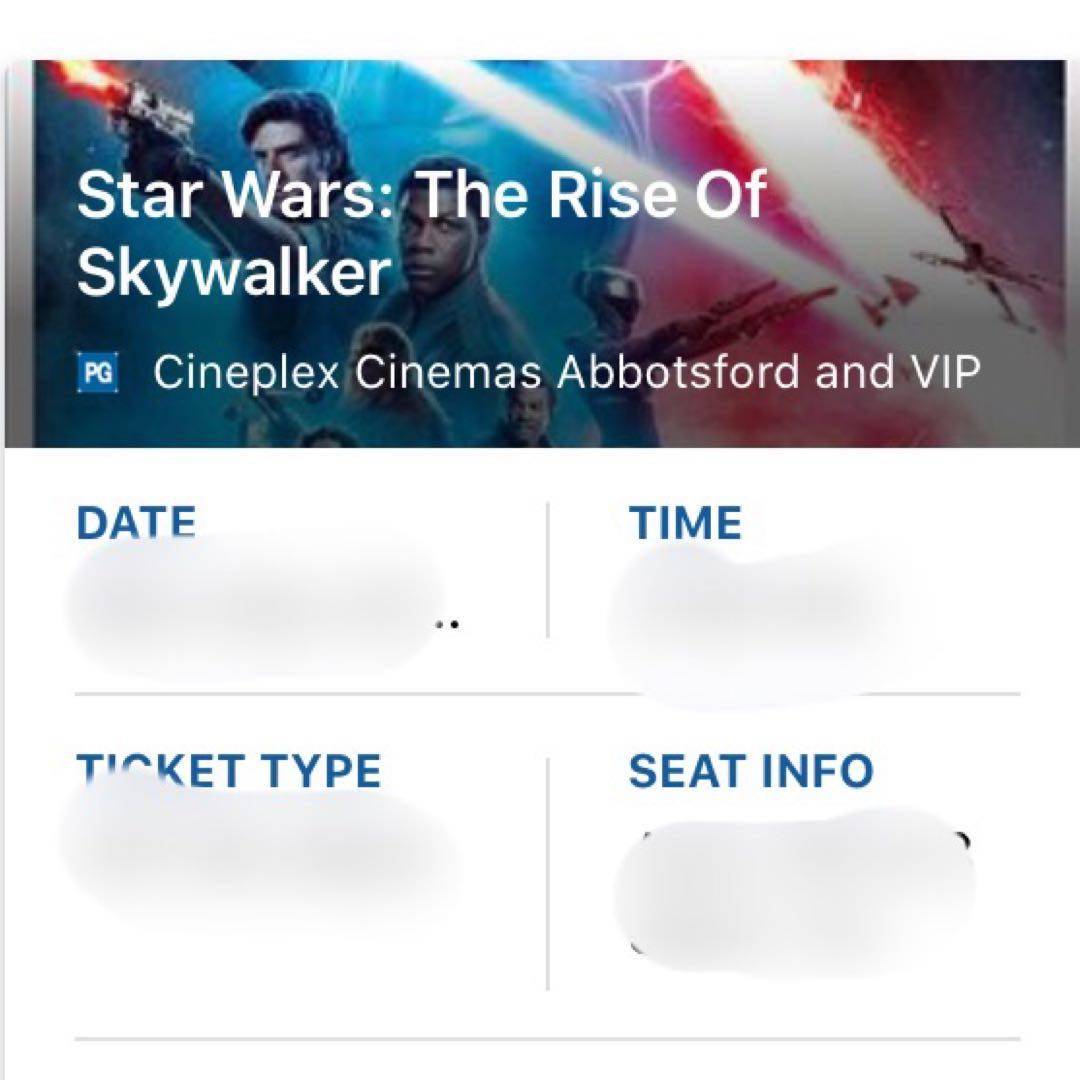Click the TIME field label
1080x1080 pixels.
click(x=685, y=524)
